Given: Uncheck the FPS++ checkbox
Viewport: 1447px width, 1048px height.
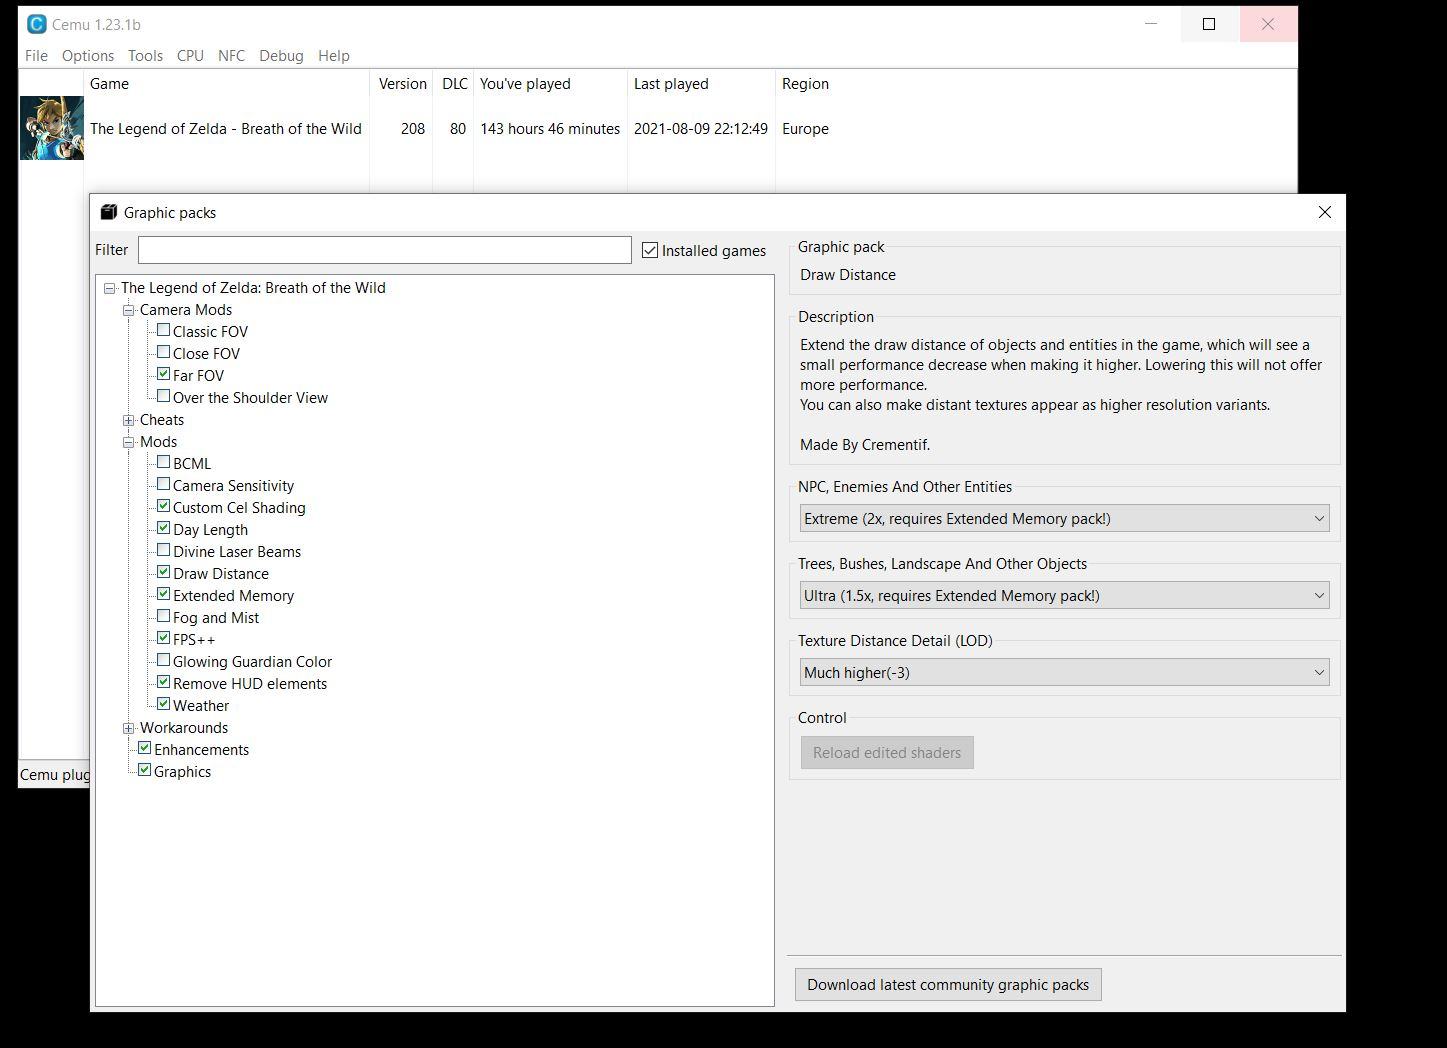Looking at the screenshot, I should point(163,638).
